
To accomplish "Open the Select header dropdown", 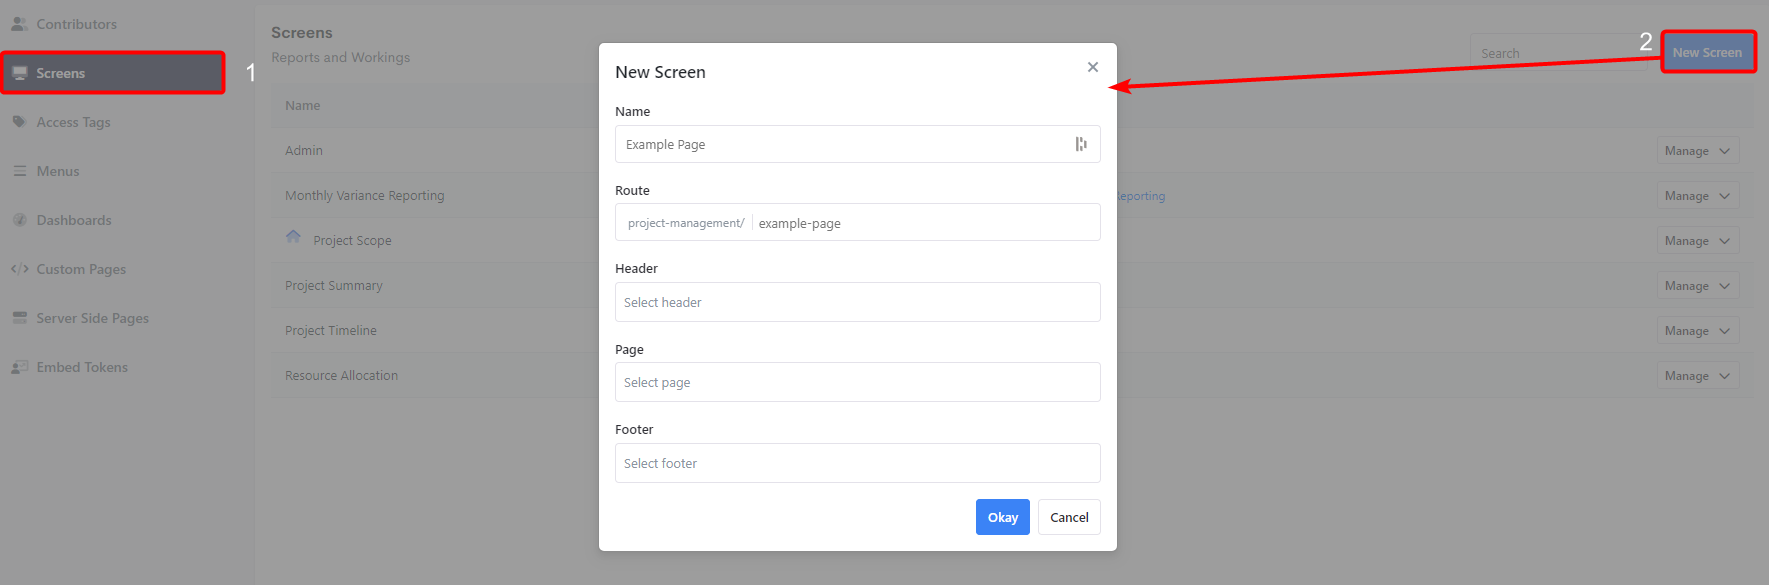I will tap(857, 302).
